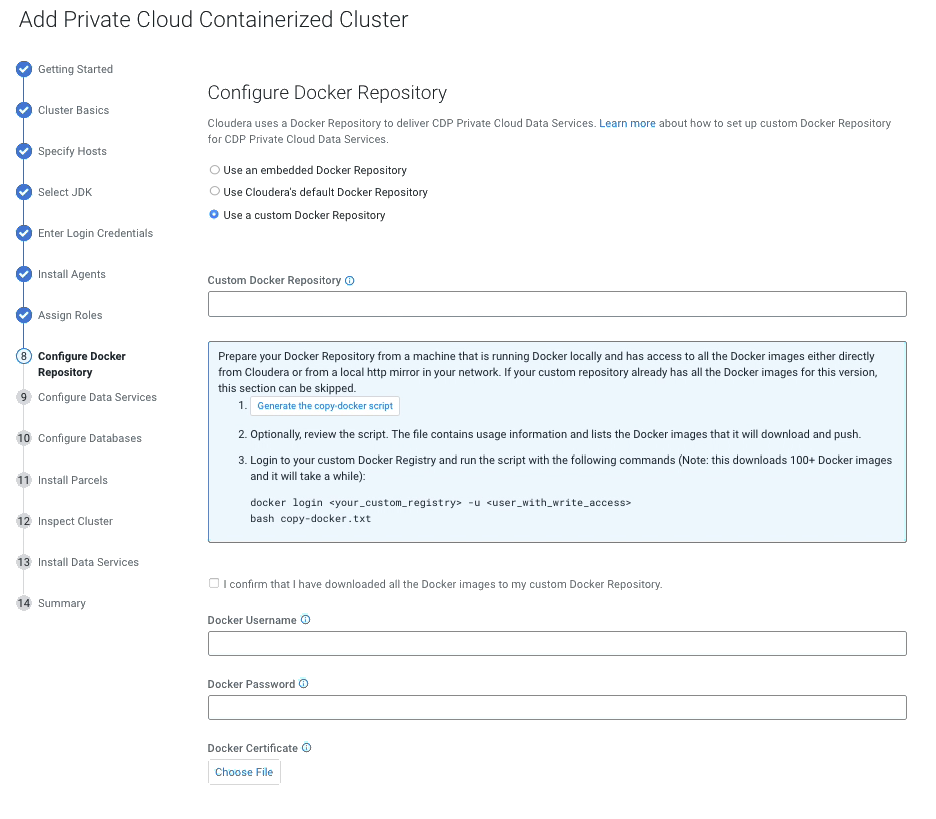
Task: Click into the Docker Password field
Action: [x=557, y=708]
